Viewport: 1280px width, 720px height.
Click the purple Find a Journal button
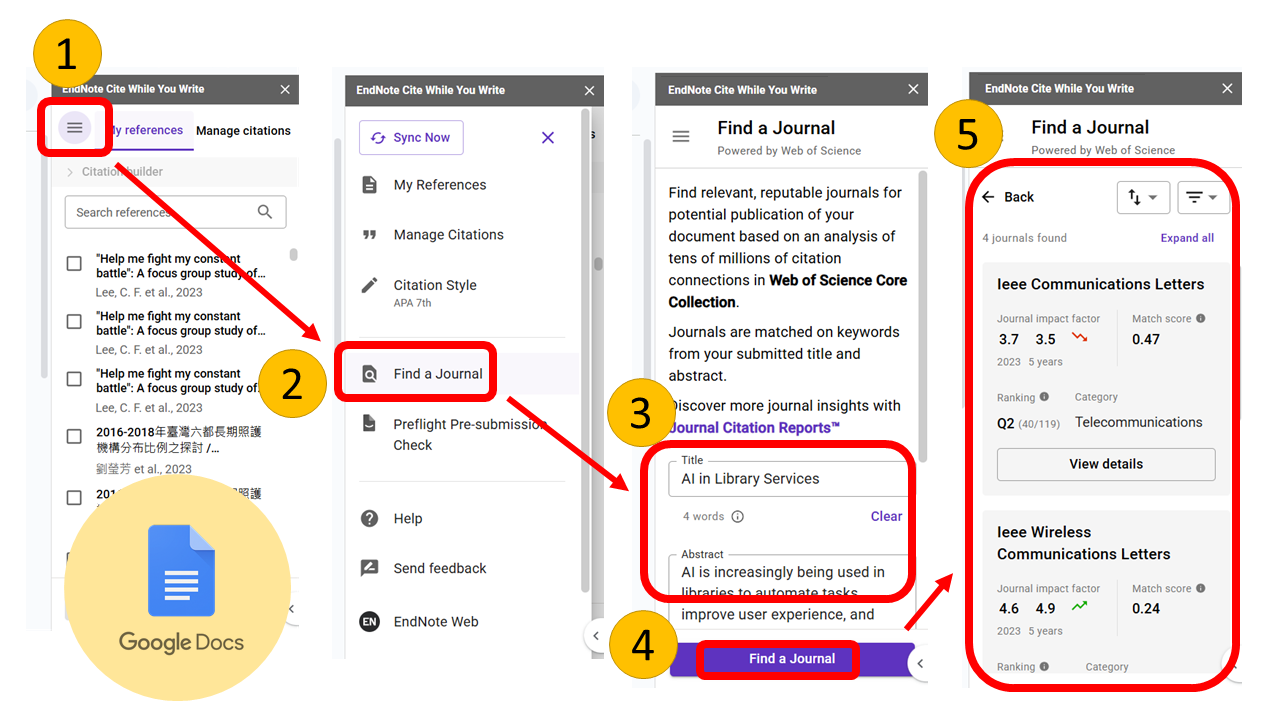pos(792,659)
